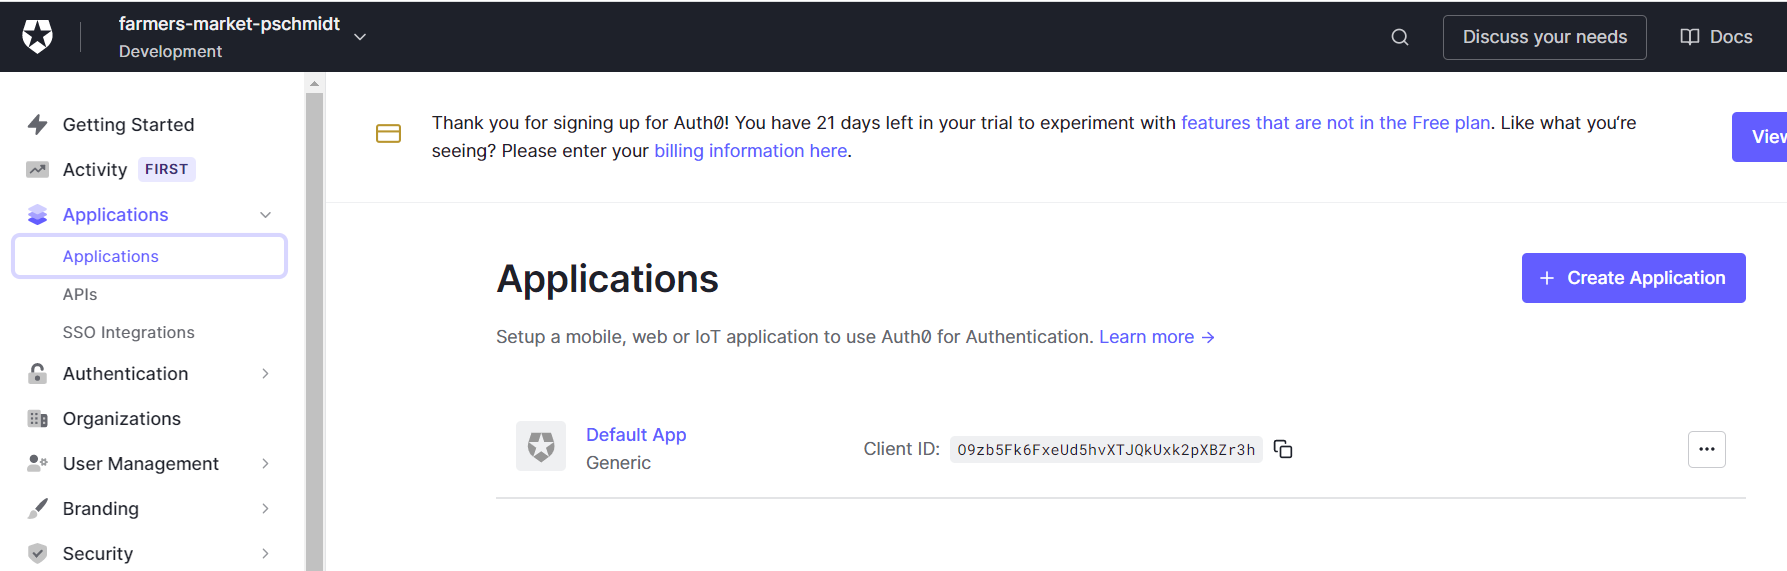The width and height of the screenshot is (1787, 571).
Task: Open search with the magnifier icon
Action: pyautogui.click(x=1400, y=37)
